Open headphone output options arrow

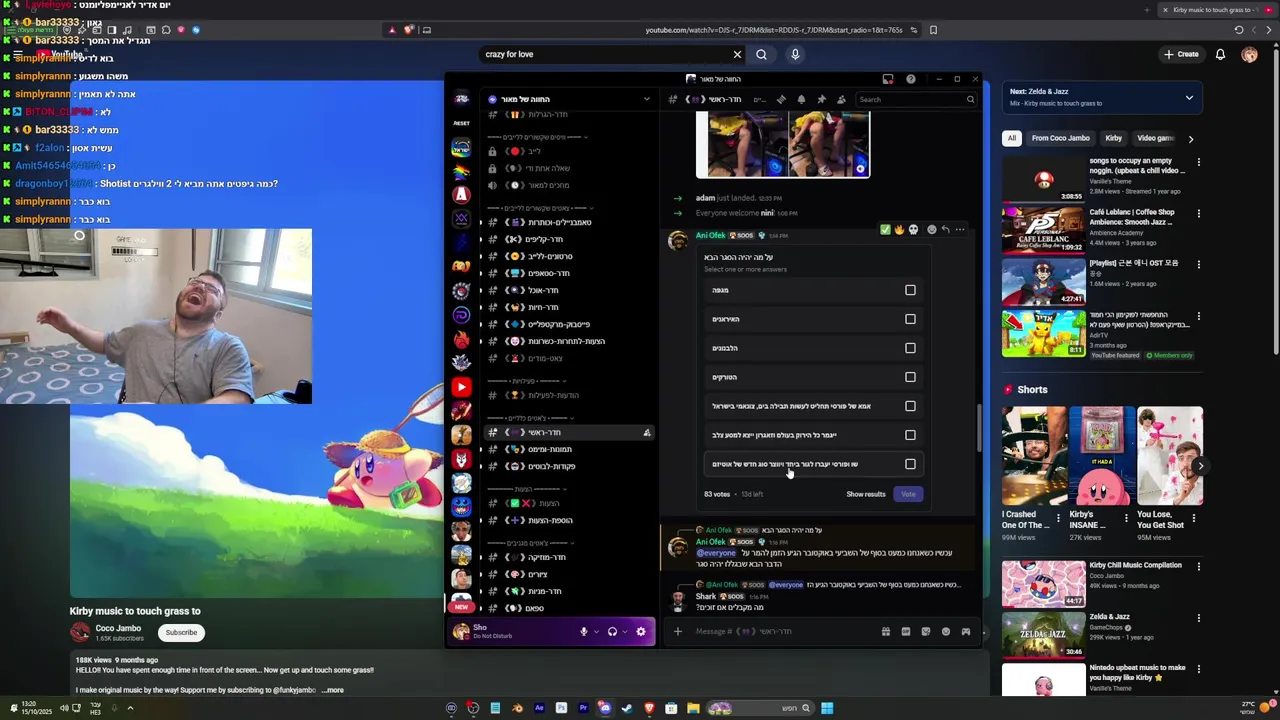625,631
